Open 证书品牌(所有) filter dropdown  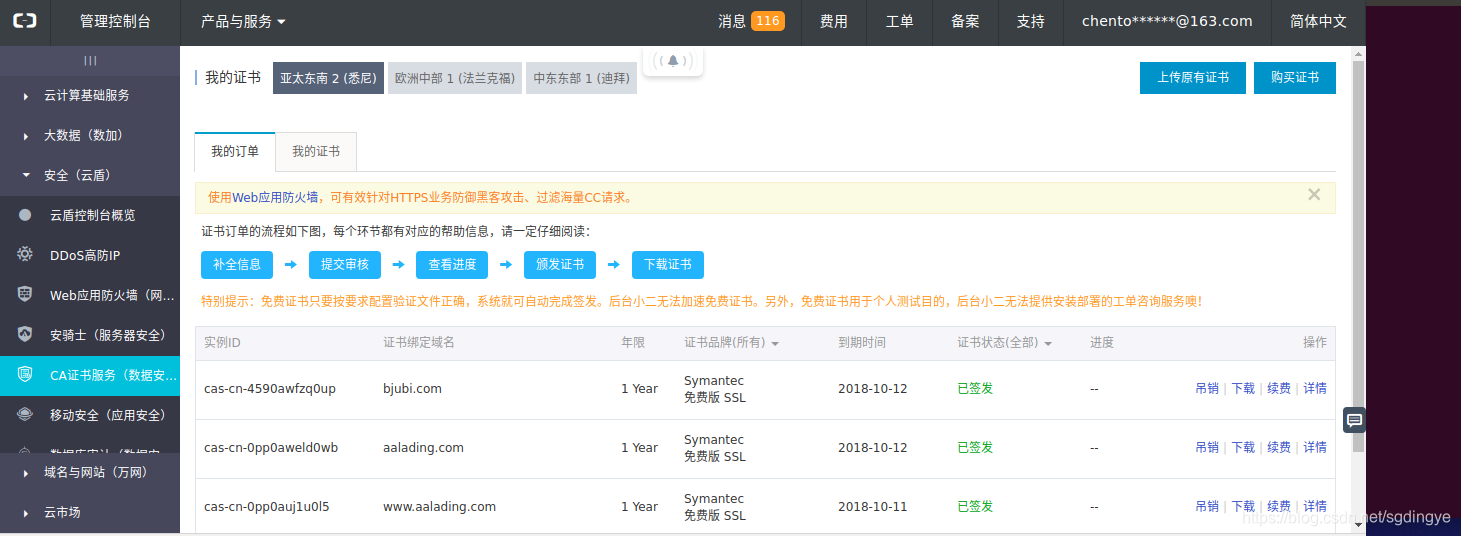[x=731, y=343]
